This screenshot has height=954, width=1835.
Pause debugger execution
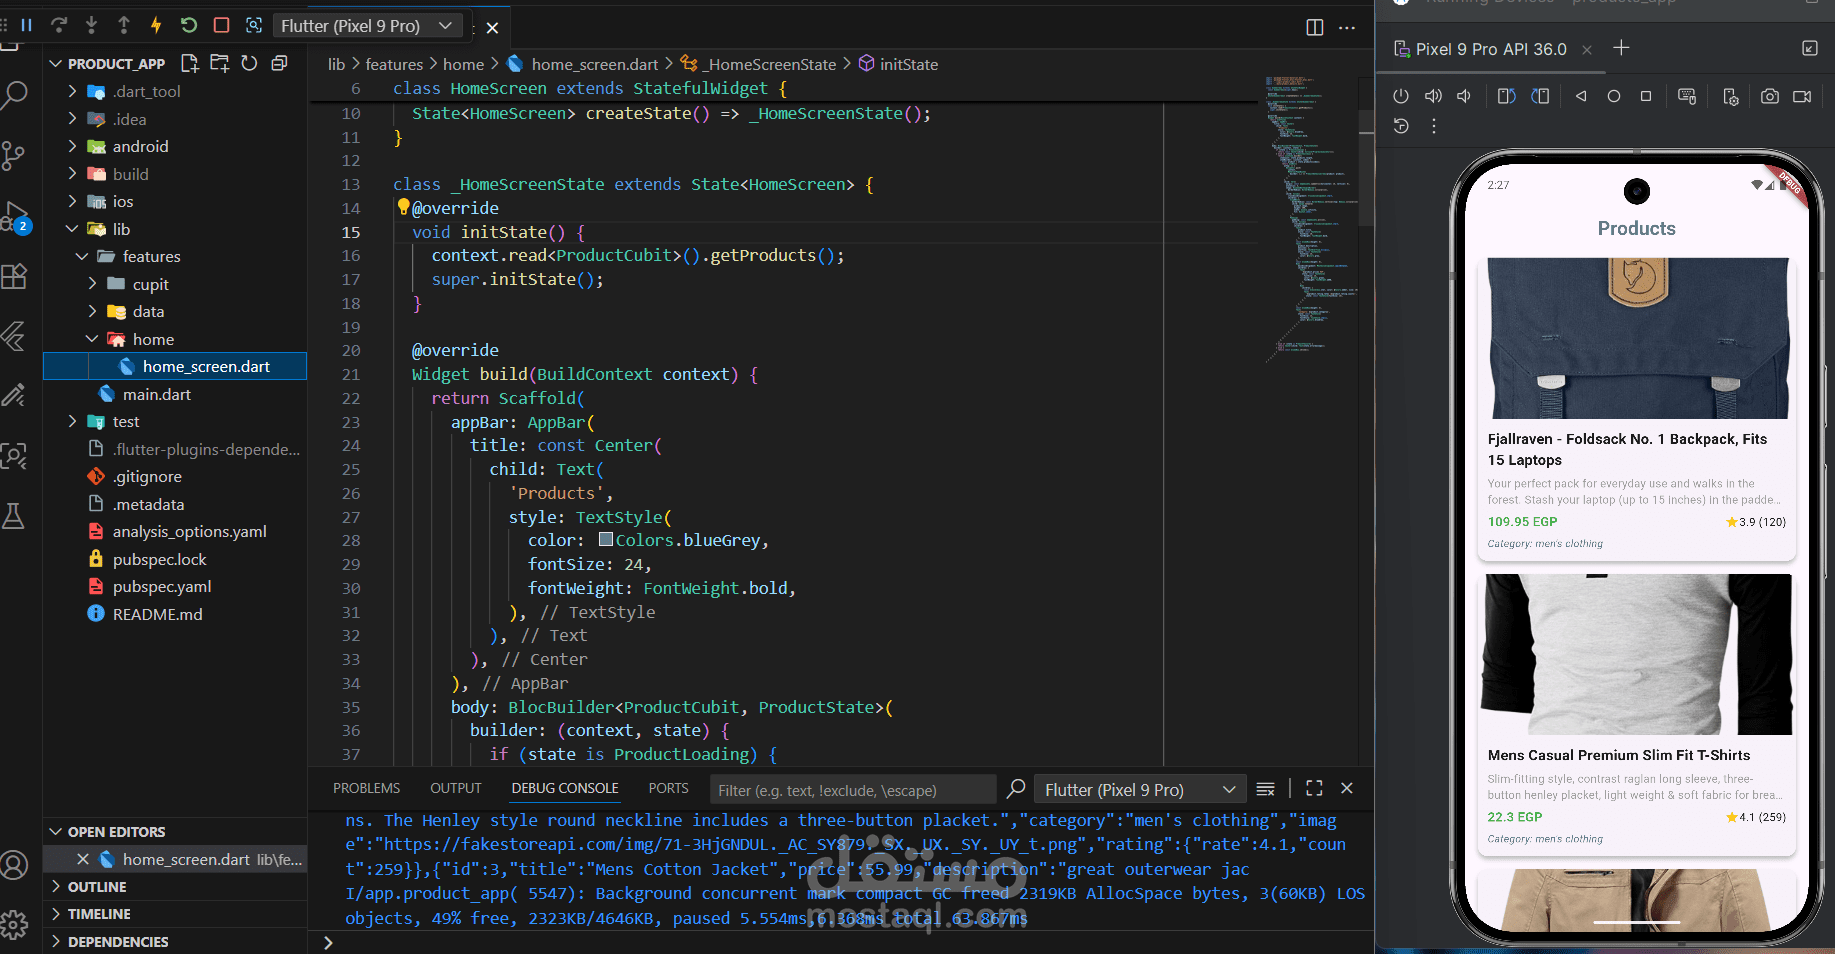27,25
